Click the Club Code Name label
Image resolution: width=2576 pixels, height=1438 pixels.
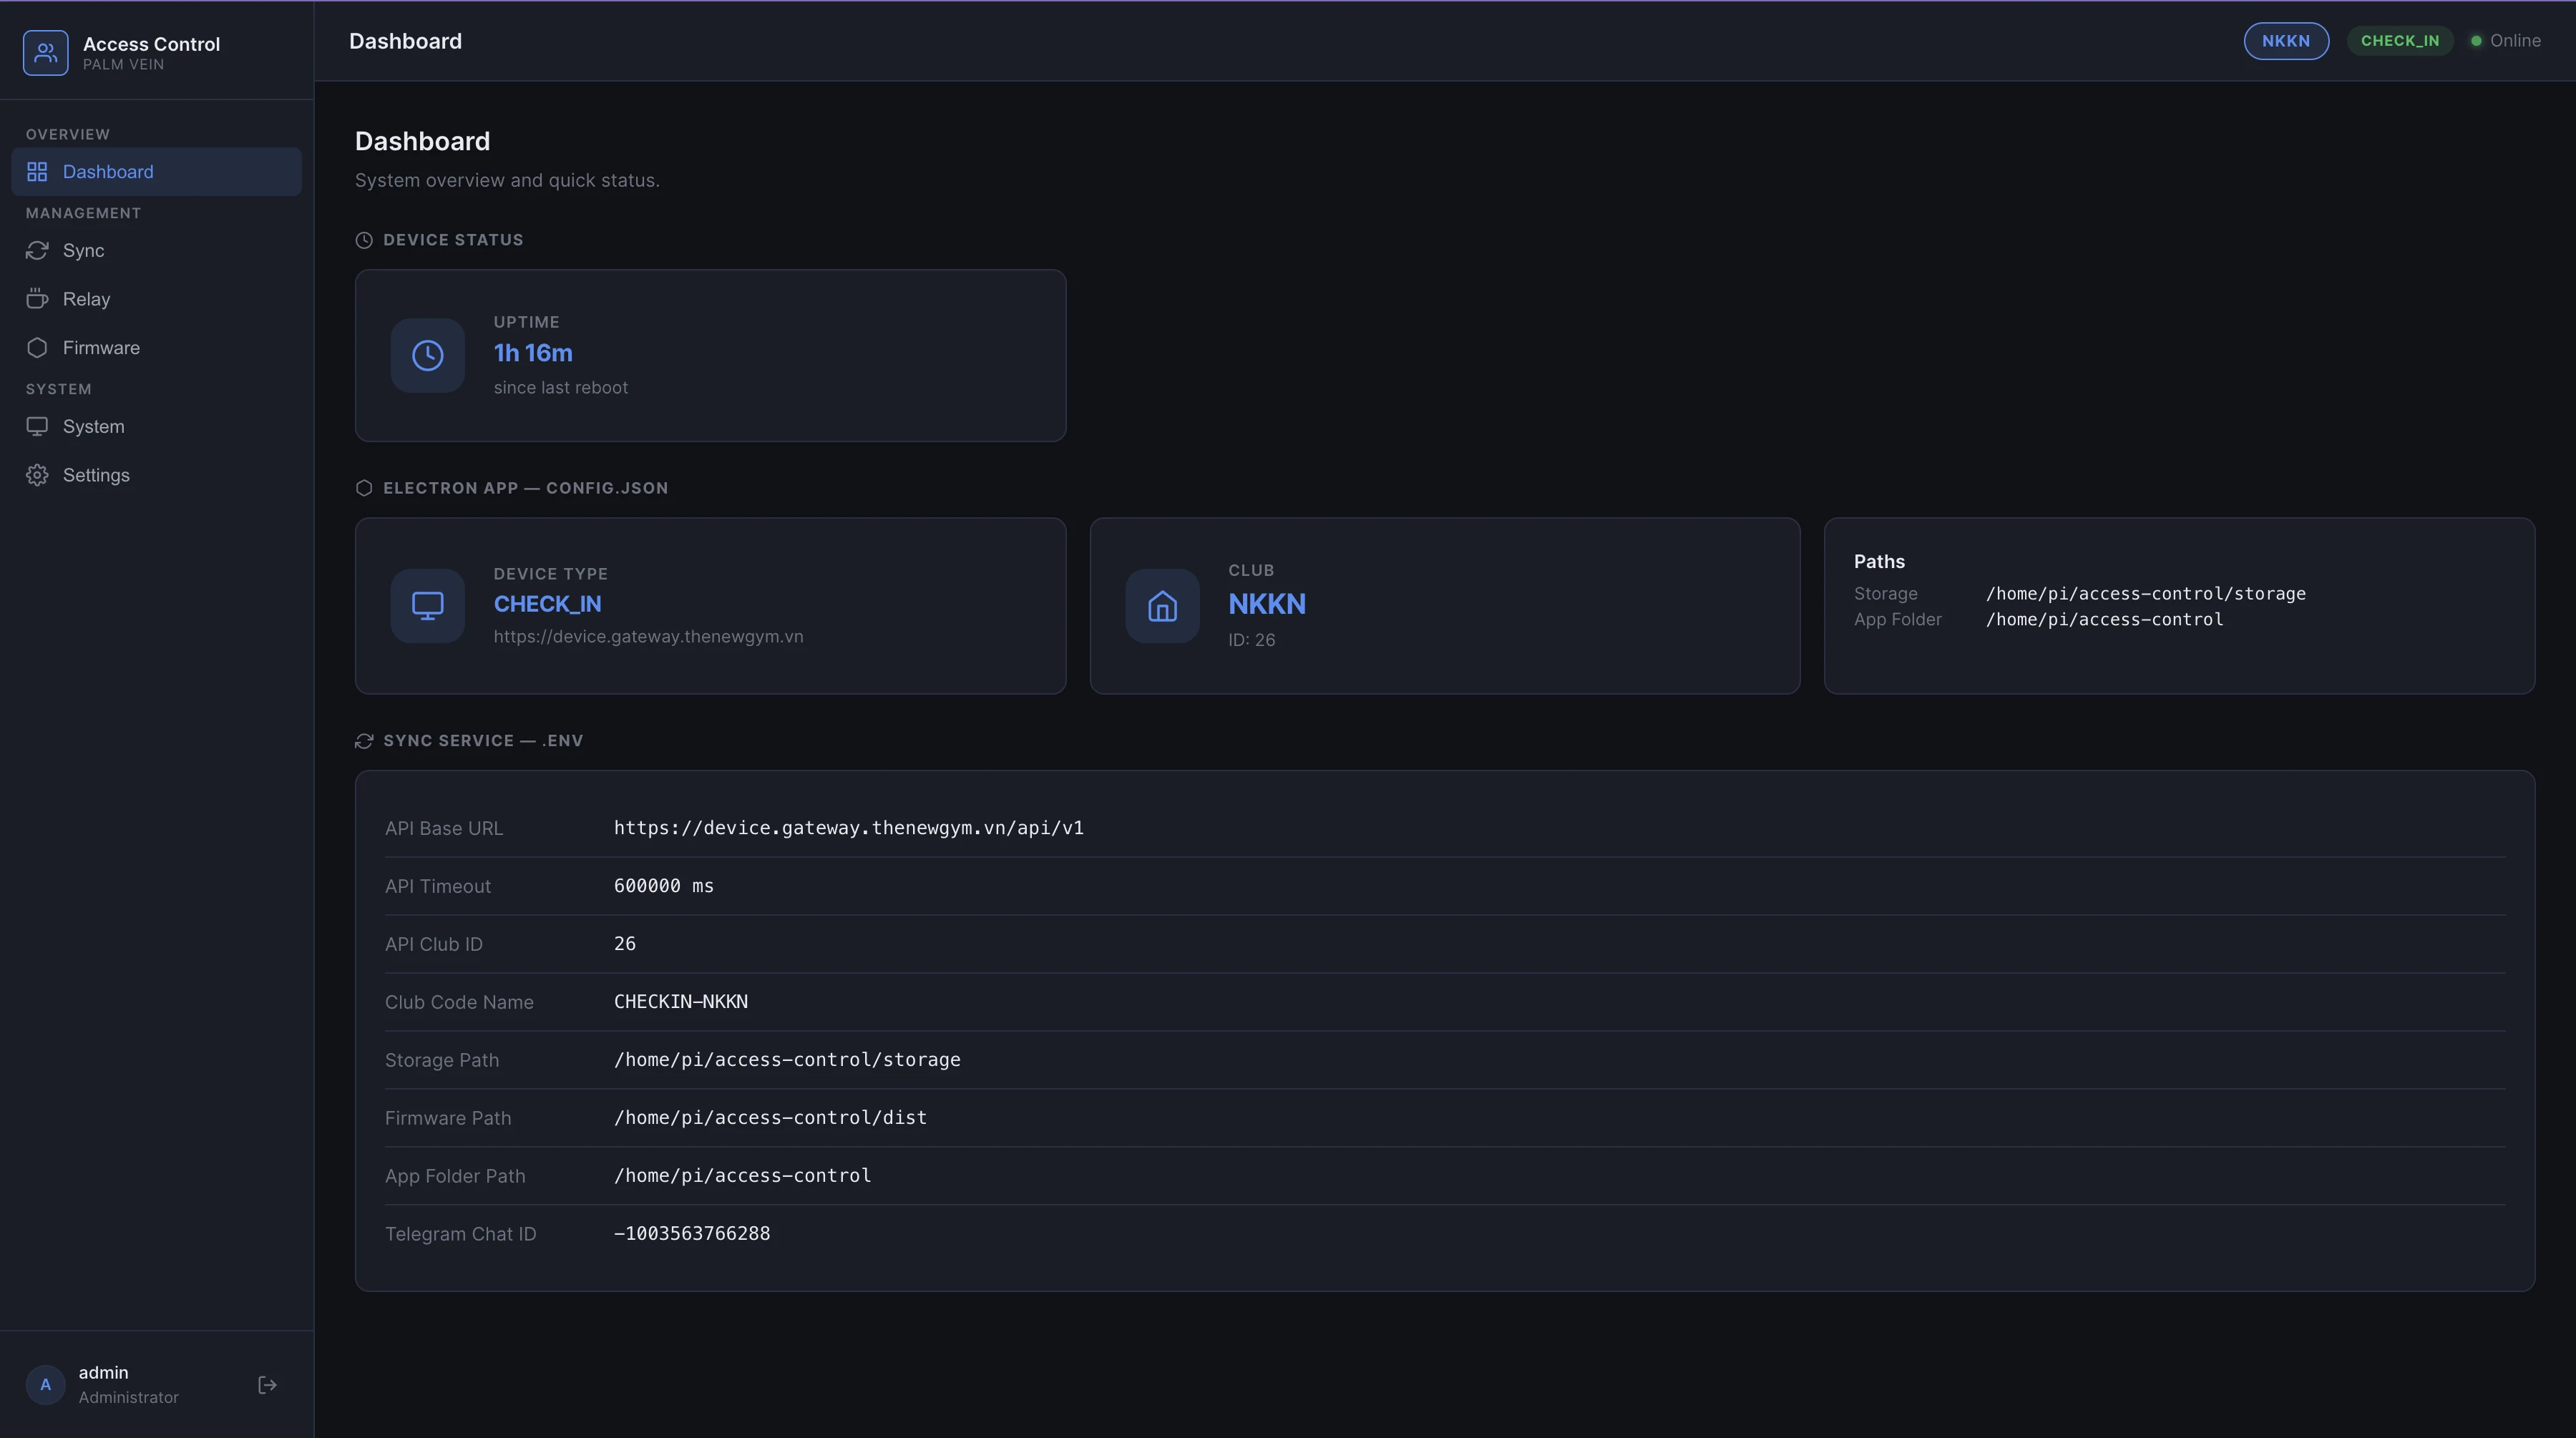pos(459,1002)
